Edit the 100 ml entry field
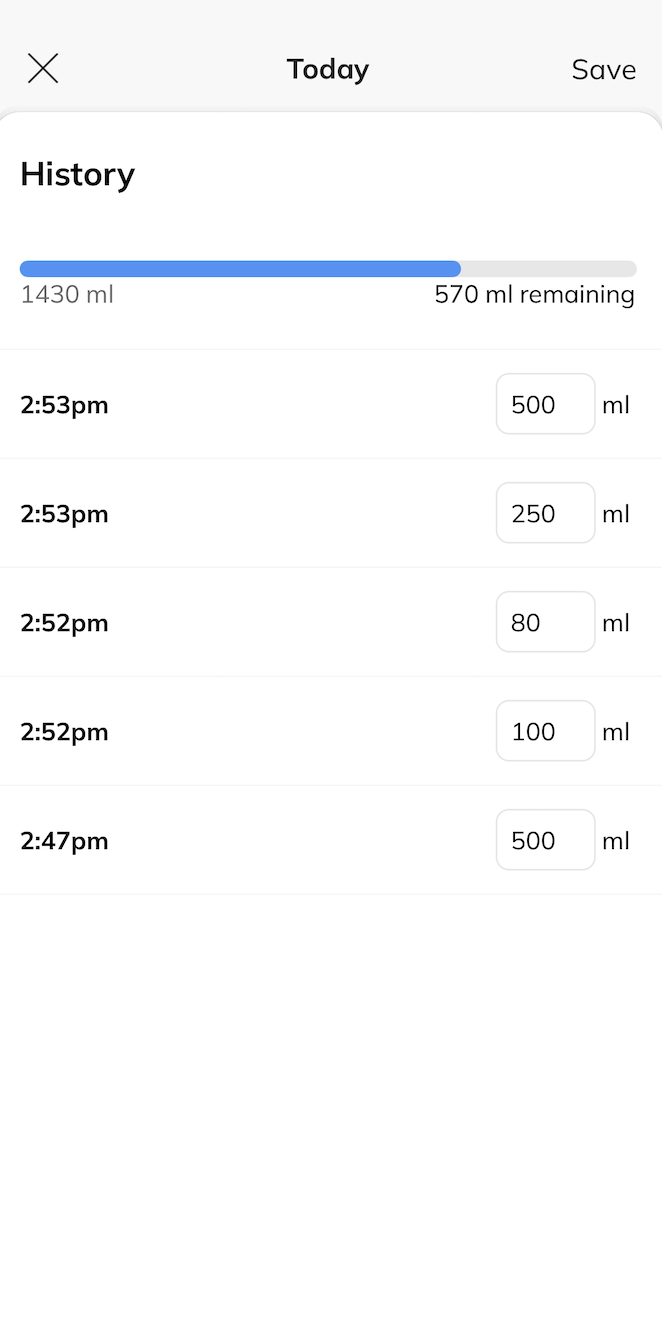The image size is (662, 1324). click(x=545, y=731)
